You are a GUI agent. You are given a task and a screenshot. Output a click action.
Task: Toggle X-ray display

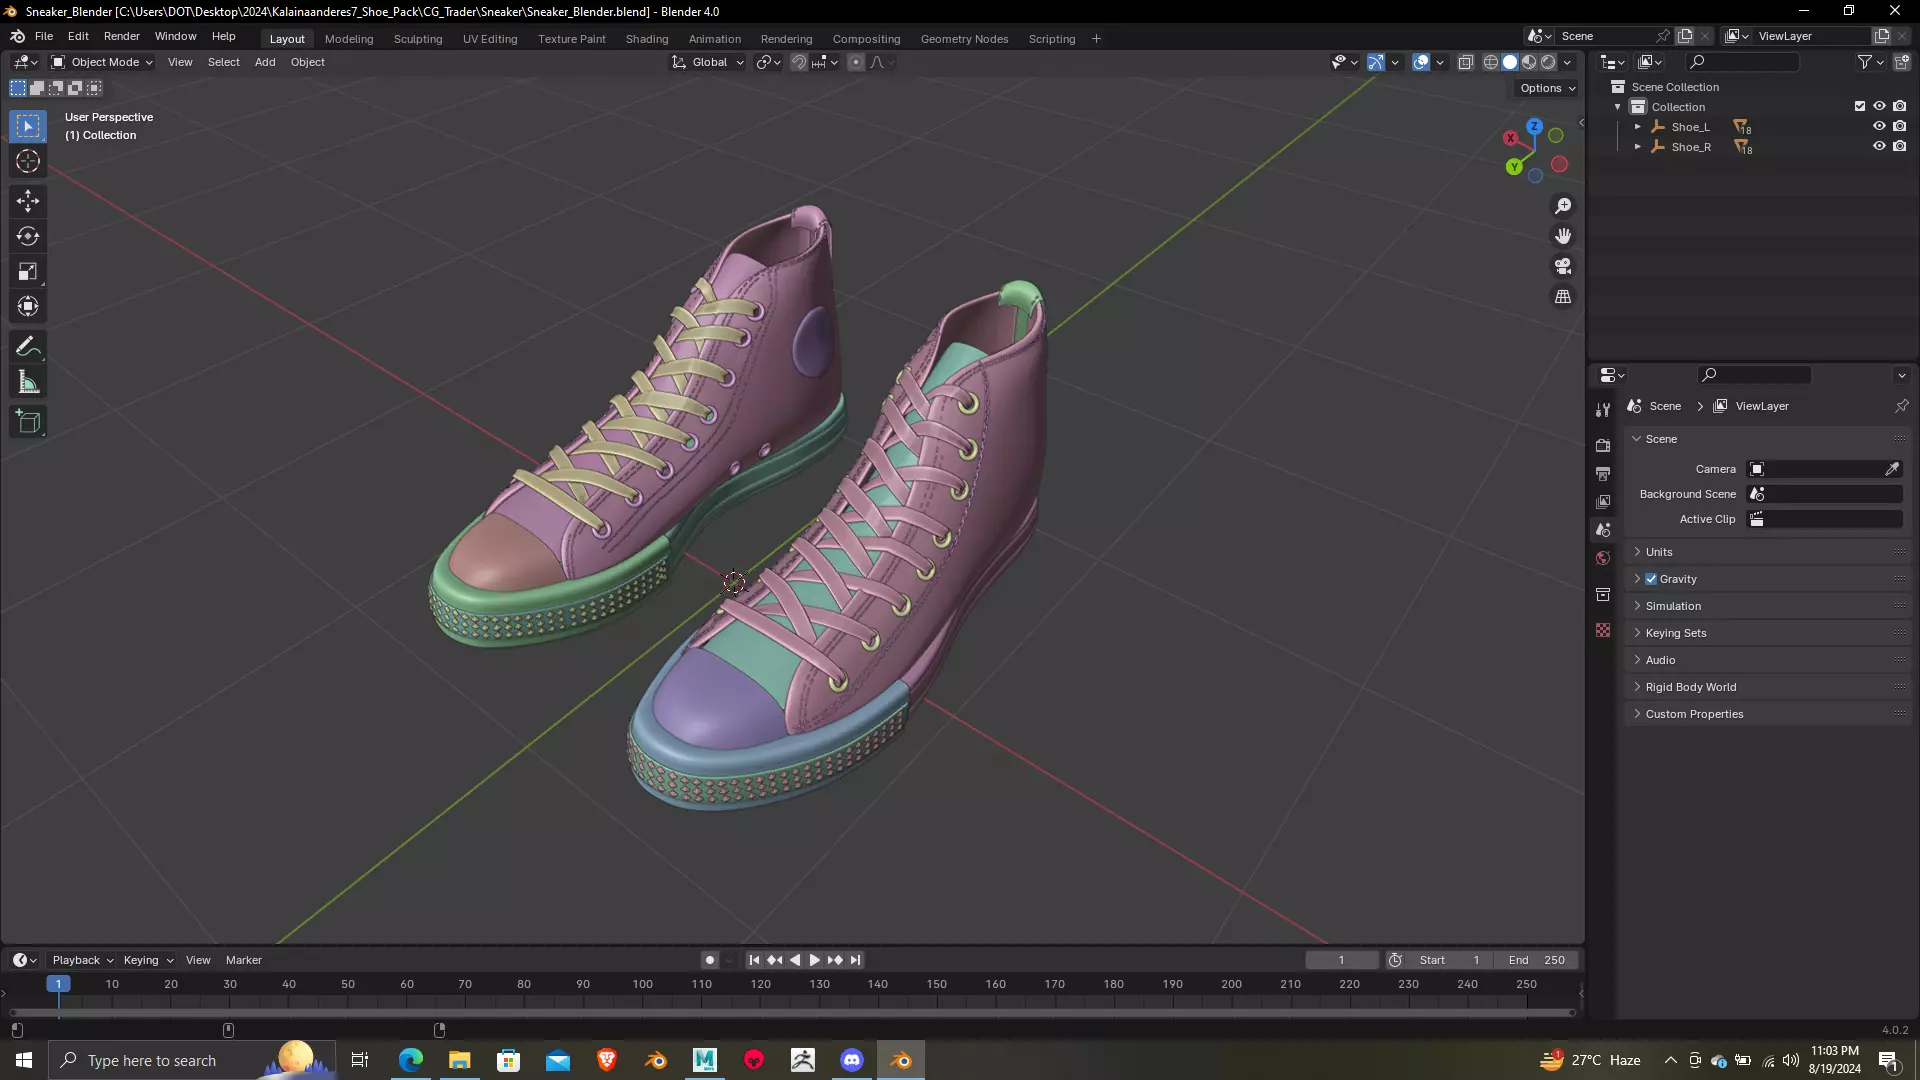click(x=1466, y=62)
